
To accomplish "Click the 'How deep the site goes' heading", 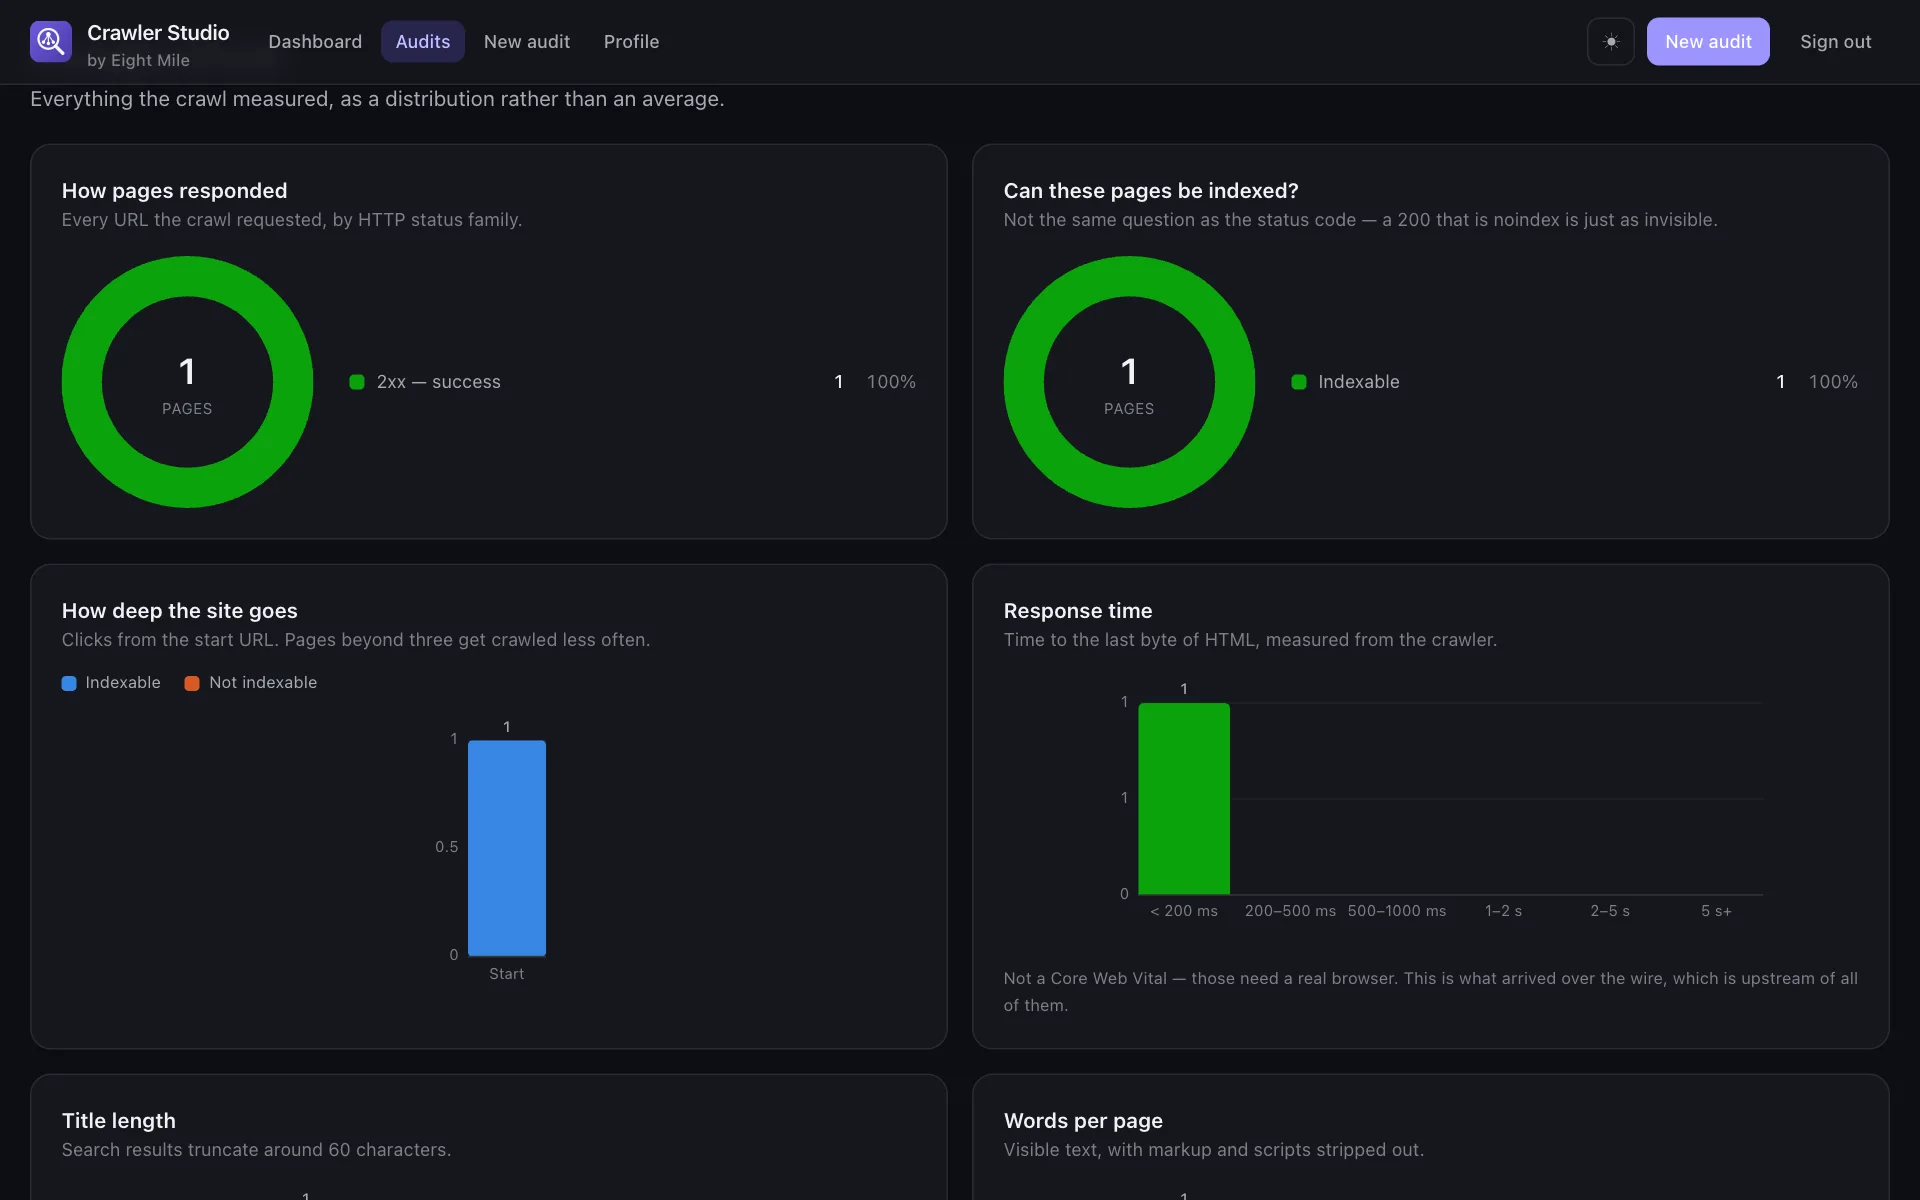I will (180, 611).
